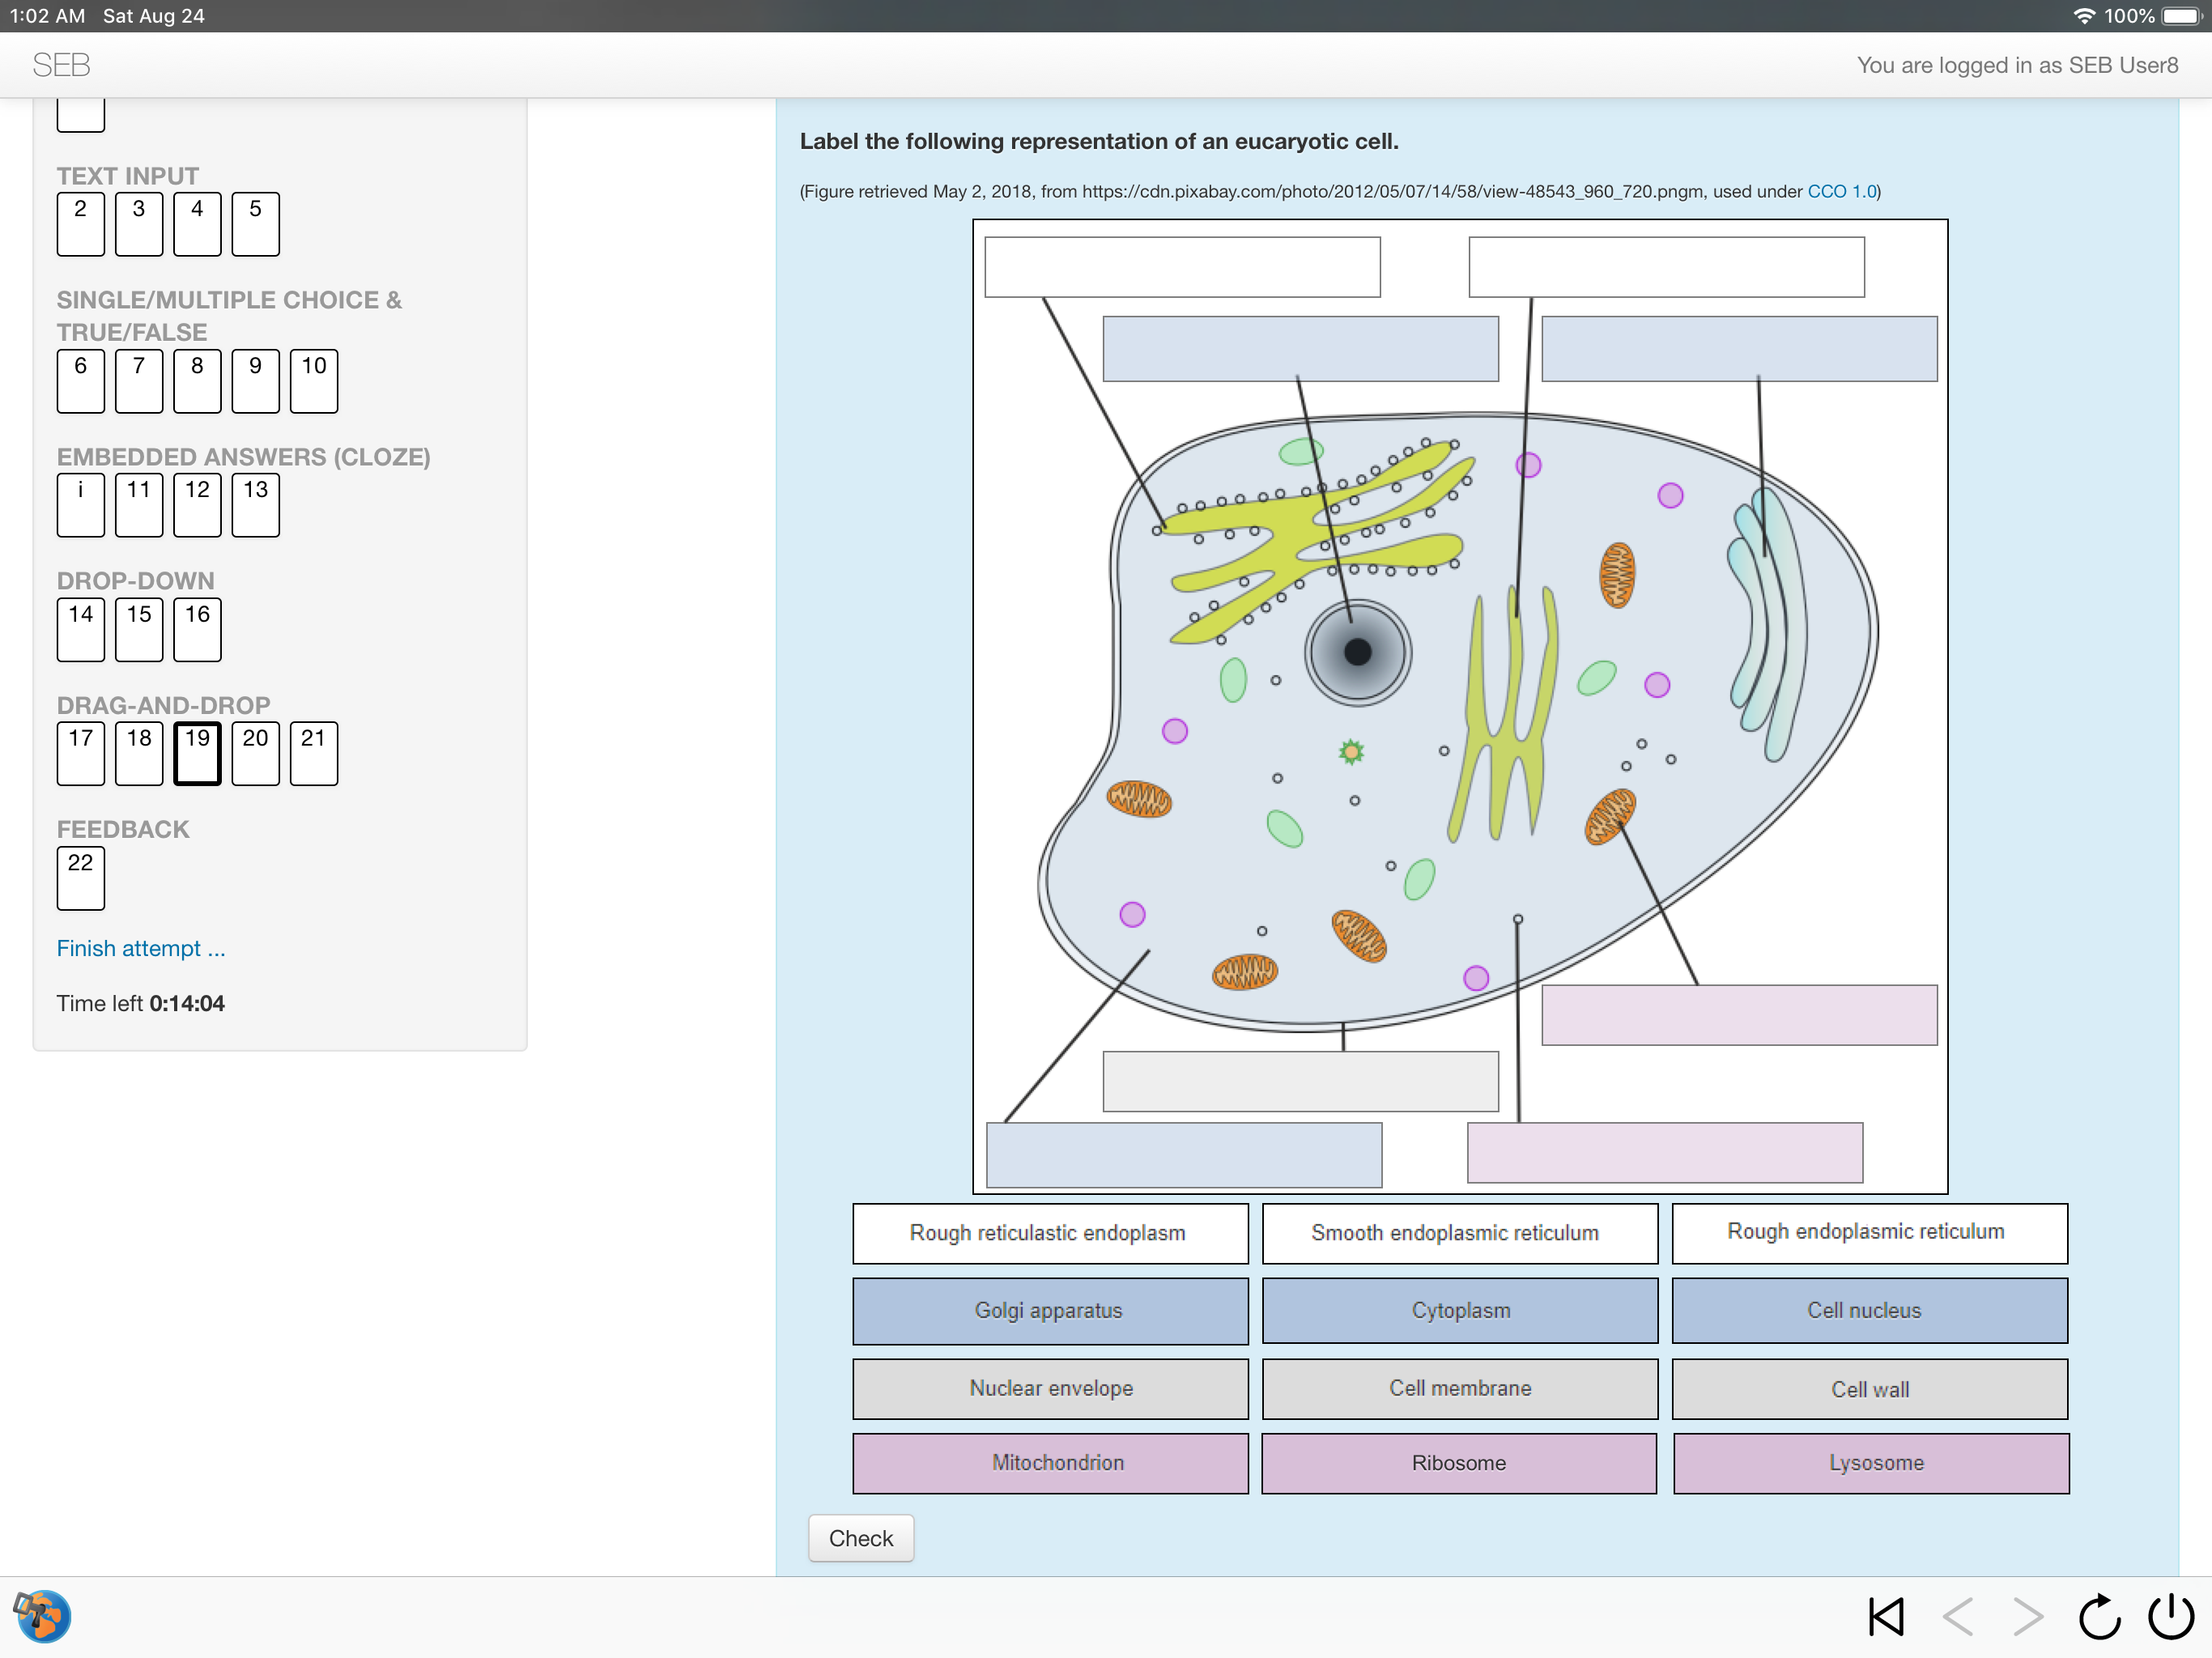This screenshot has width=2212, height=1658.
Task: Pick the Cell membrane label tile
Action: (x=1459, y=1388)
